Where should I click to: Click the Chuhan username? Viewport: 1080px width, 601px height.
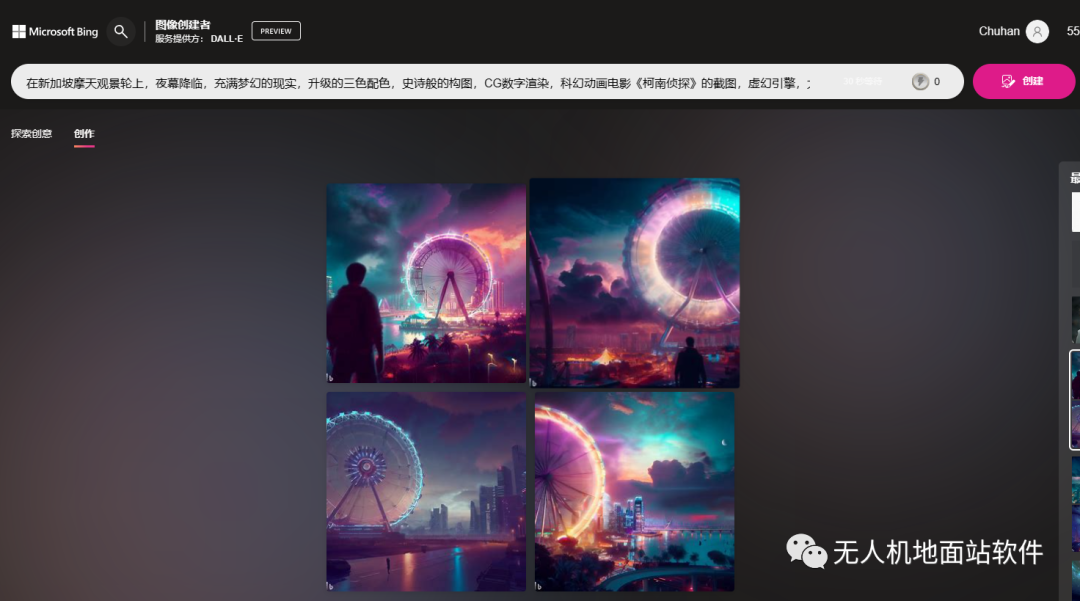[999, 32]
